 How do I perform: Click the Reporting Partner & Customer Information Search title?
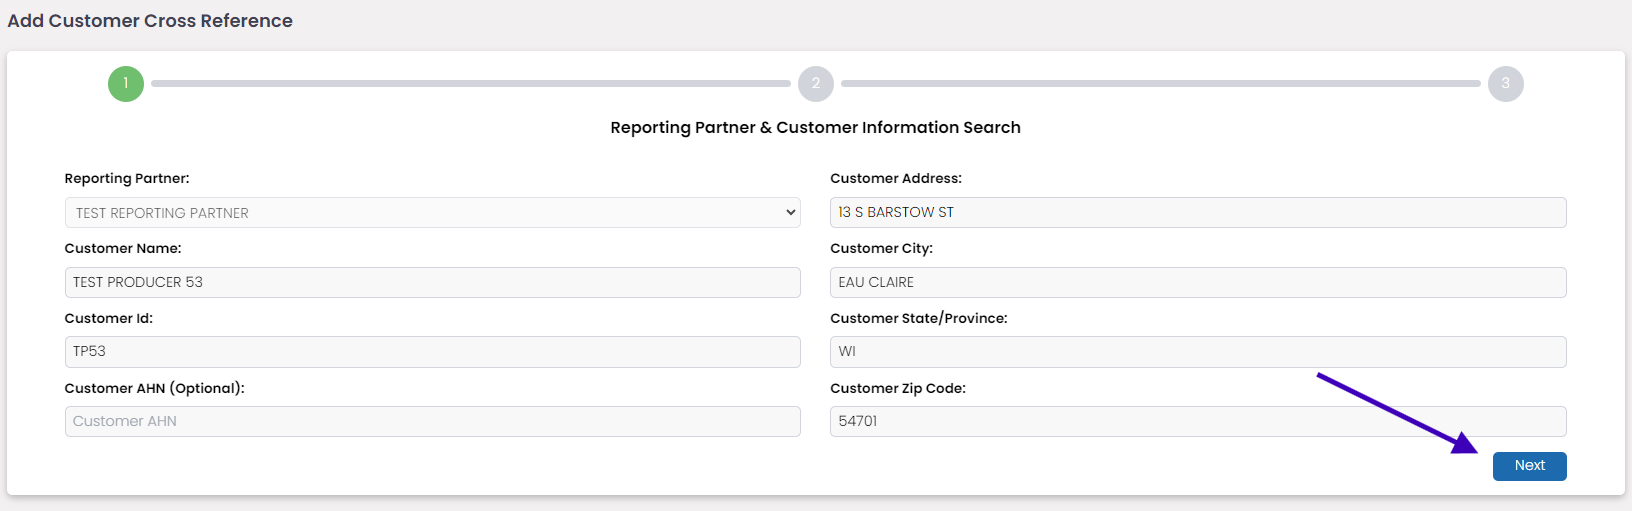coord(815,127)
